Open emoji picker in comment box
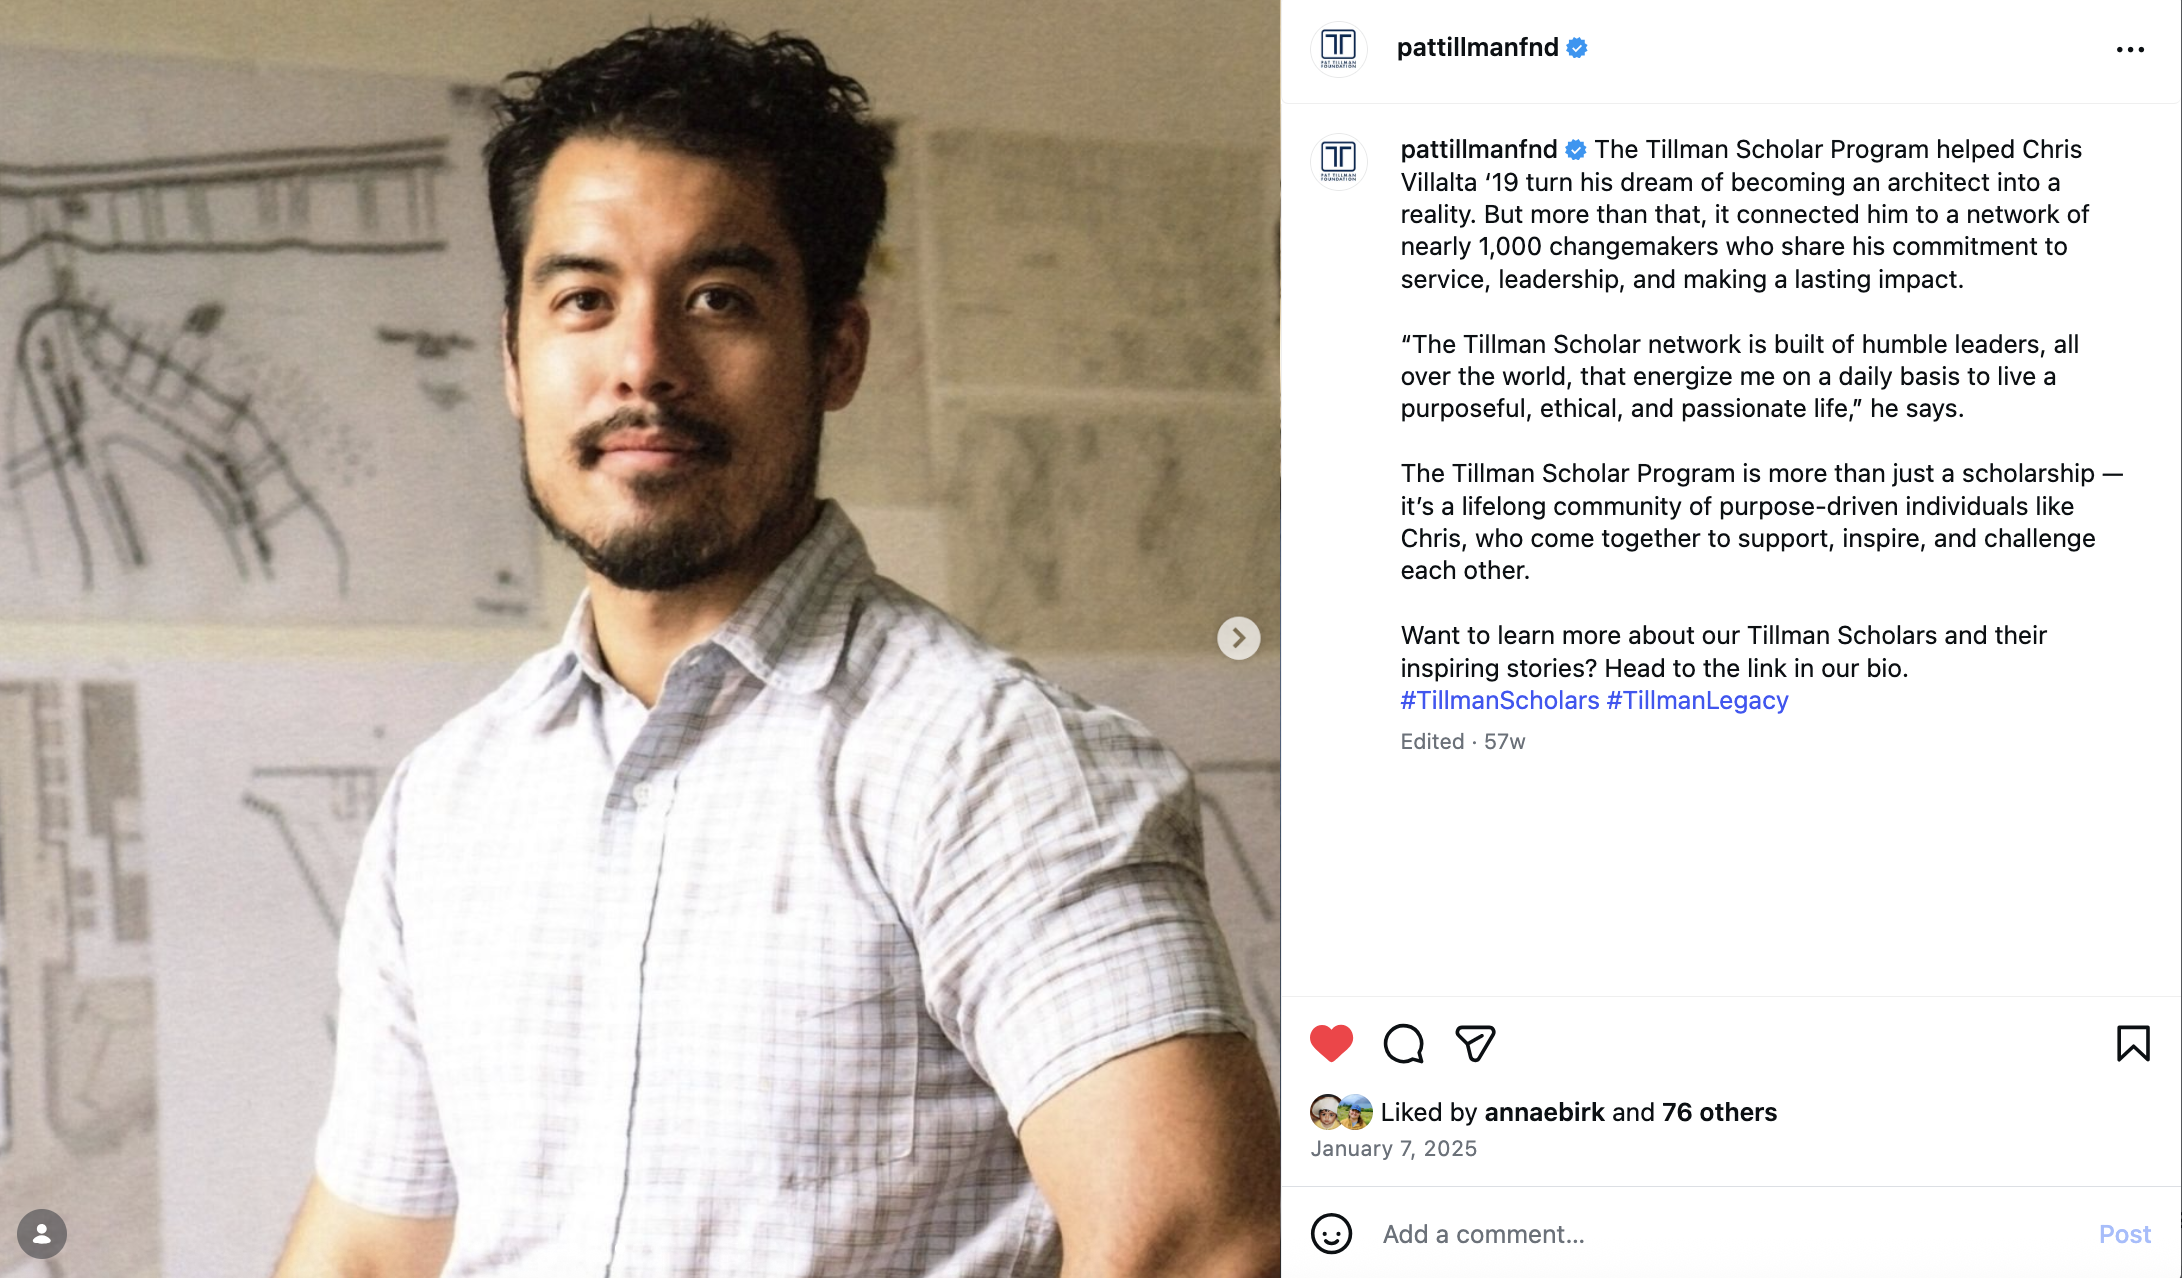Image resolution: width=2182 pixels, height=1278 pixels. click(x=1331, y=1234)
